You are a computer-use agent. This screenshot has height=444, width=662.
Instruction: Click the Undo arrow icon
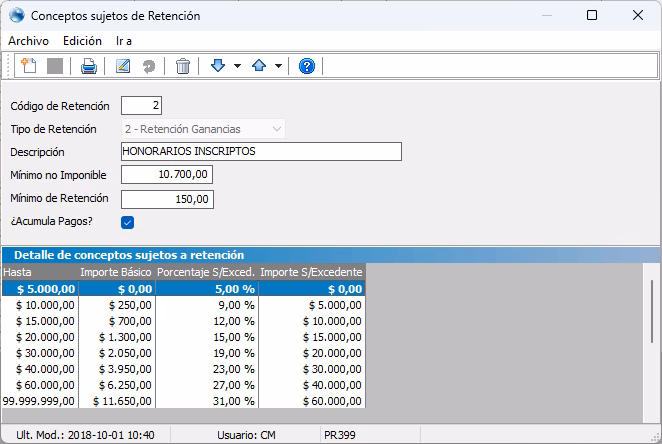[149, 66]
